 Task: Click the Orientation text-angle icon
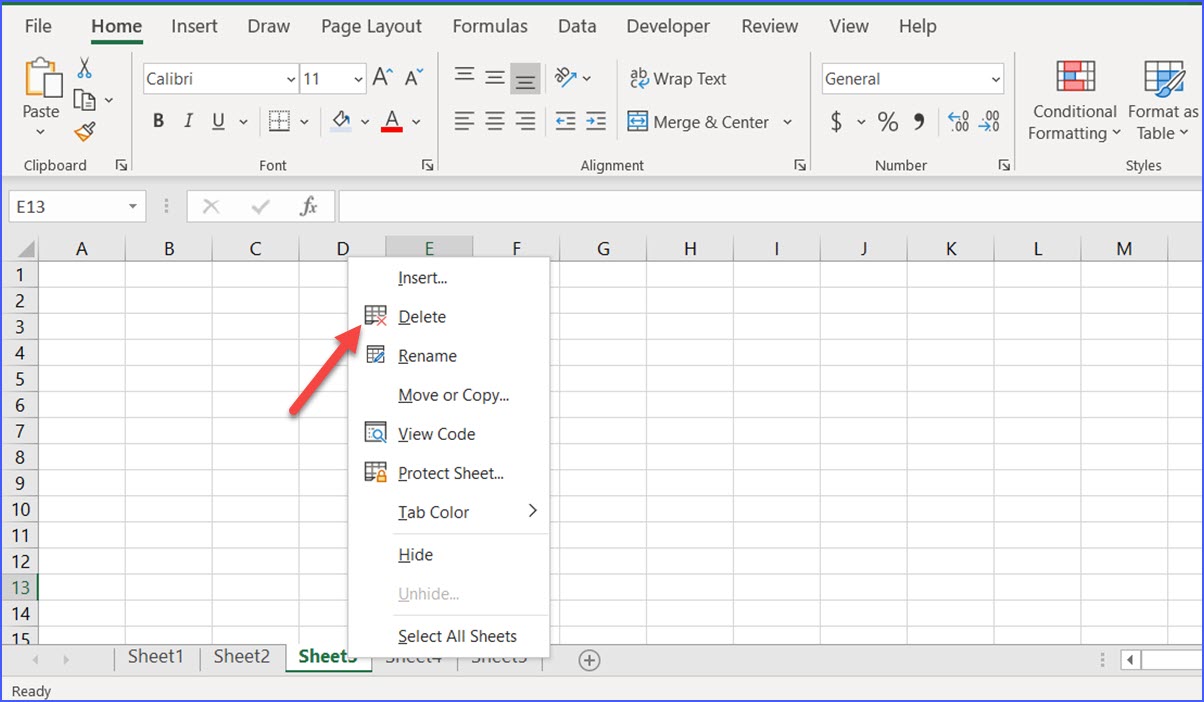566,78
